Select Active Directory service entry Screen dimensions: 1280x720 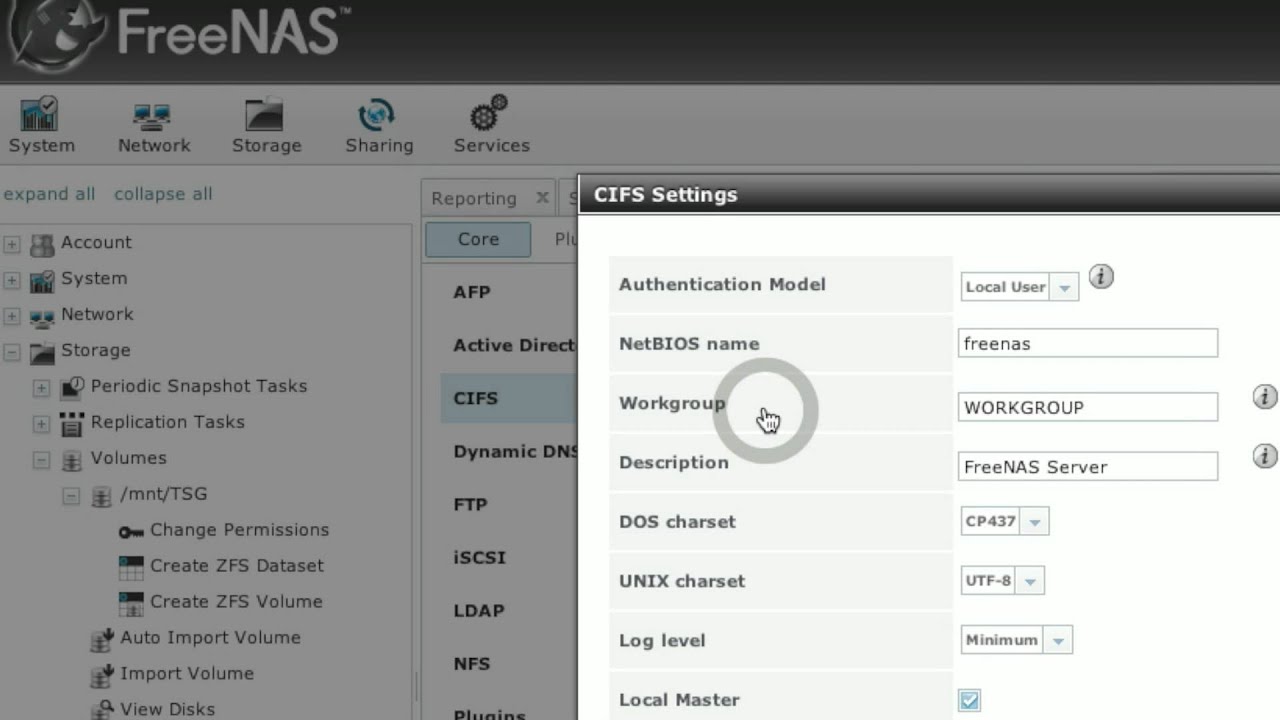pos(514,345)
